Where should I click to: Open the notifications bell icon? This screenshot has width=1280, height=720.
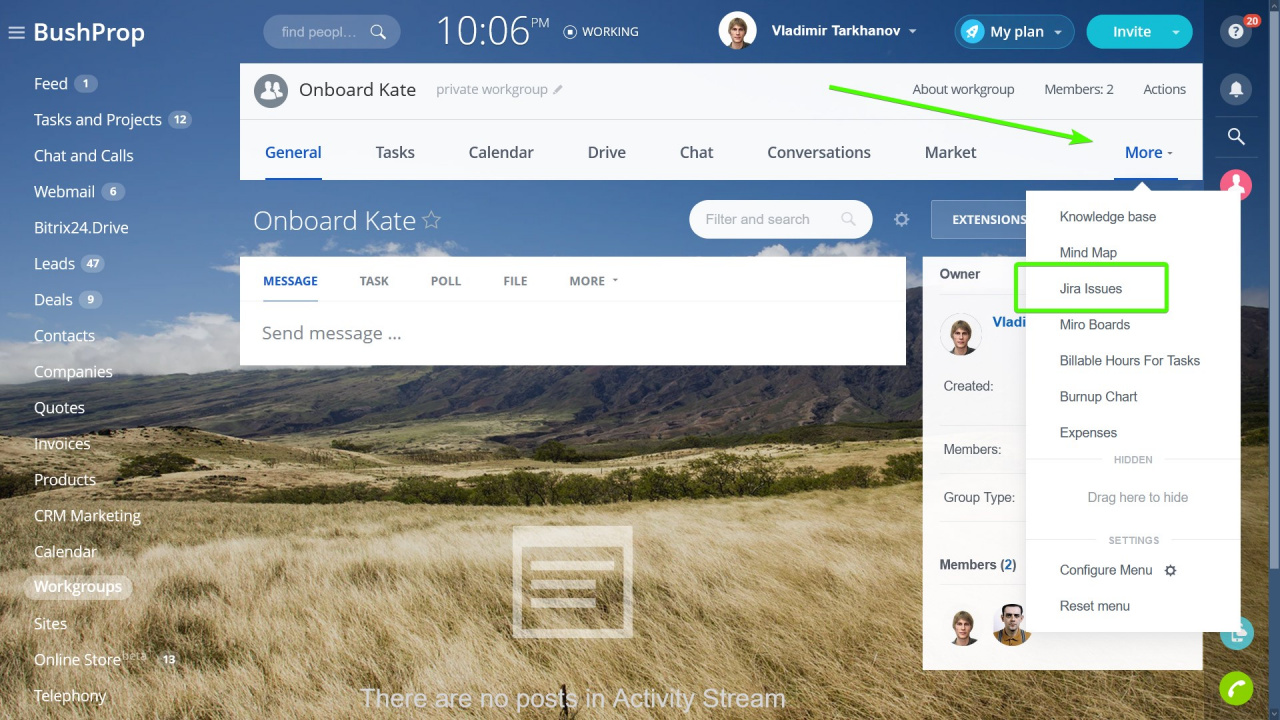coord(1236,89)
